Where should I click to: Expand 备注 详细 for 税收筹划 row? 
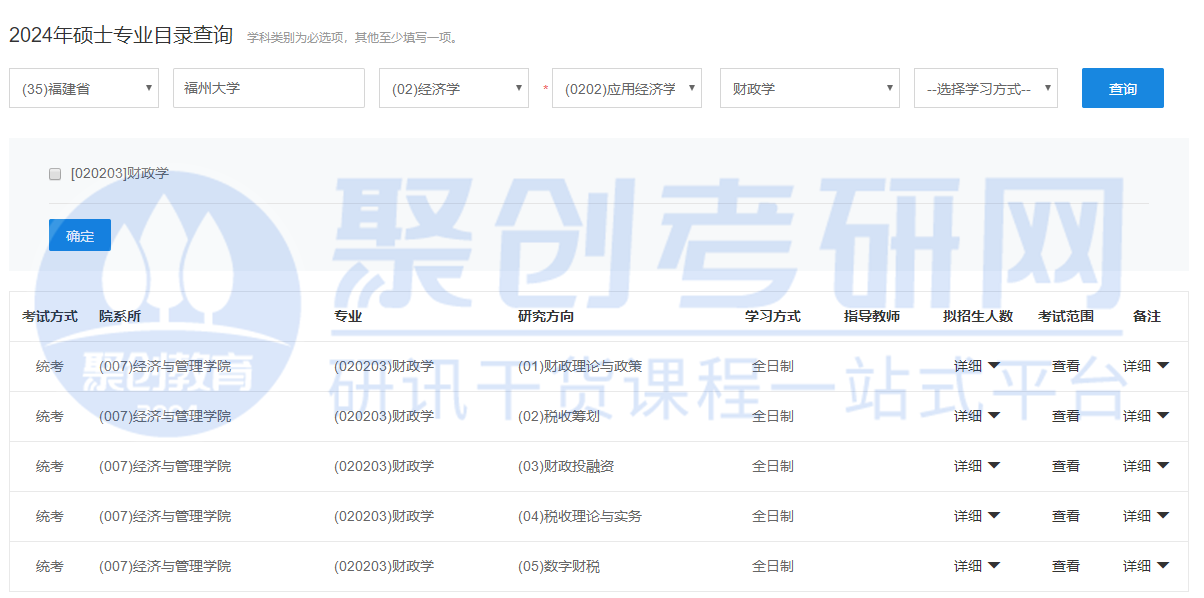(x=1146, y=416)
